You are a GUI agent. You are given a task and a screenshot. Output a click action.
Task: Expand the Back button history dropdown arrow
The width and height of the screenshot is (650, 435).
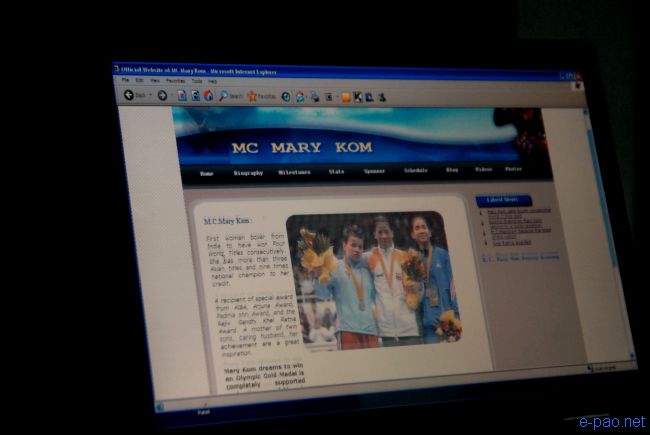(x=150, y=96)
